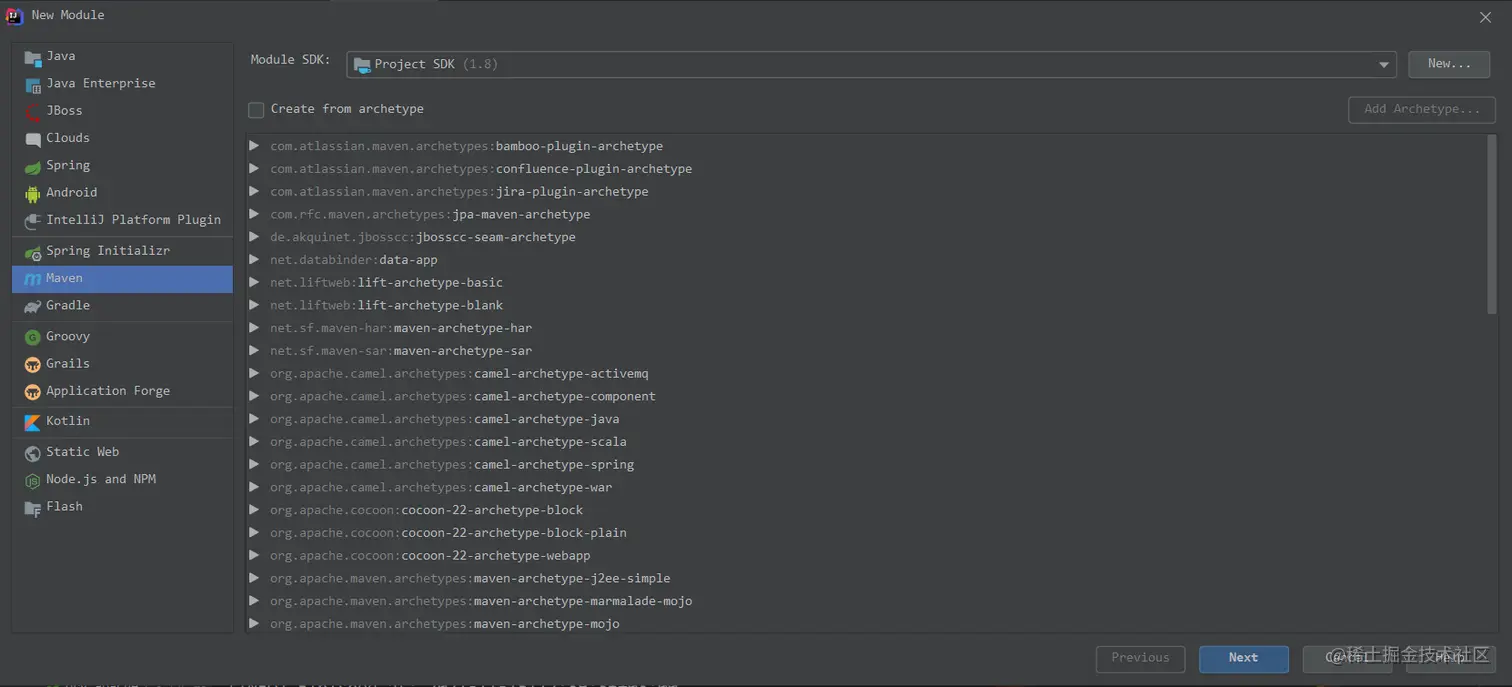Viewport: 1512px width, 687px height.
Task: Expand maven-archetype-har node
Action: click(254, 328)
